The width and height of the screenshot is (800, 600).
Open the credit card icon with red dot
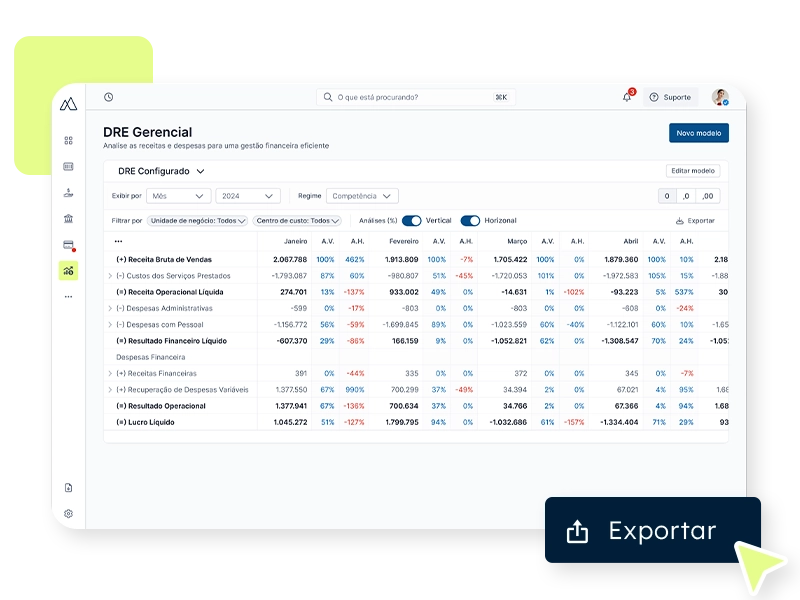(68, 245)
